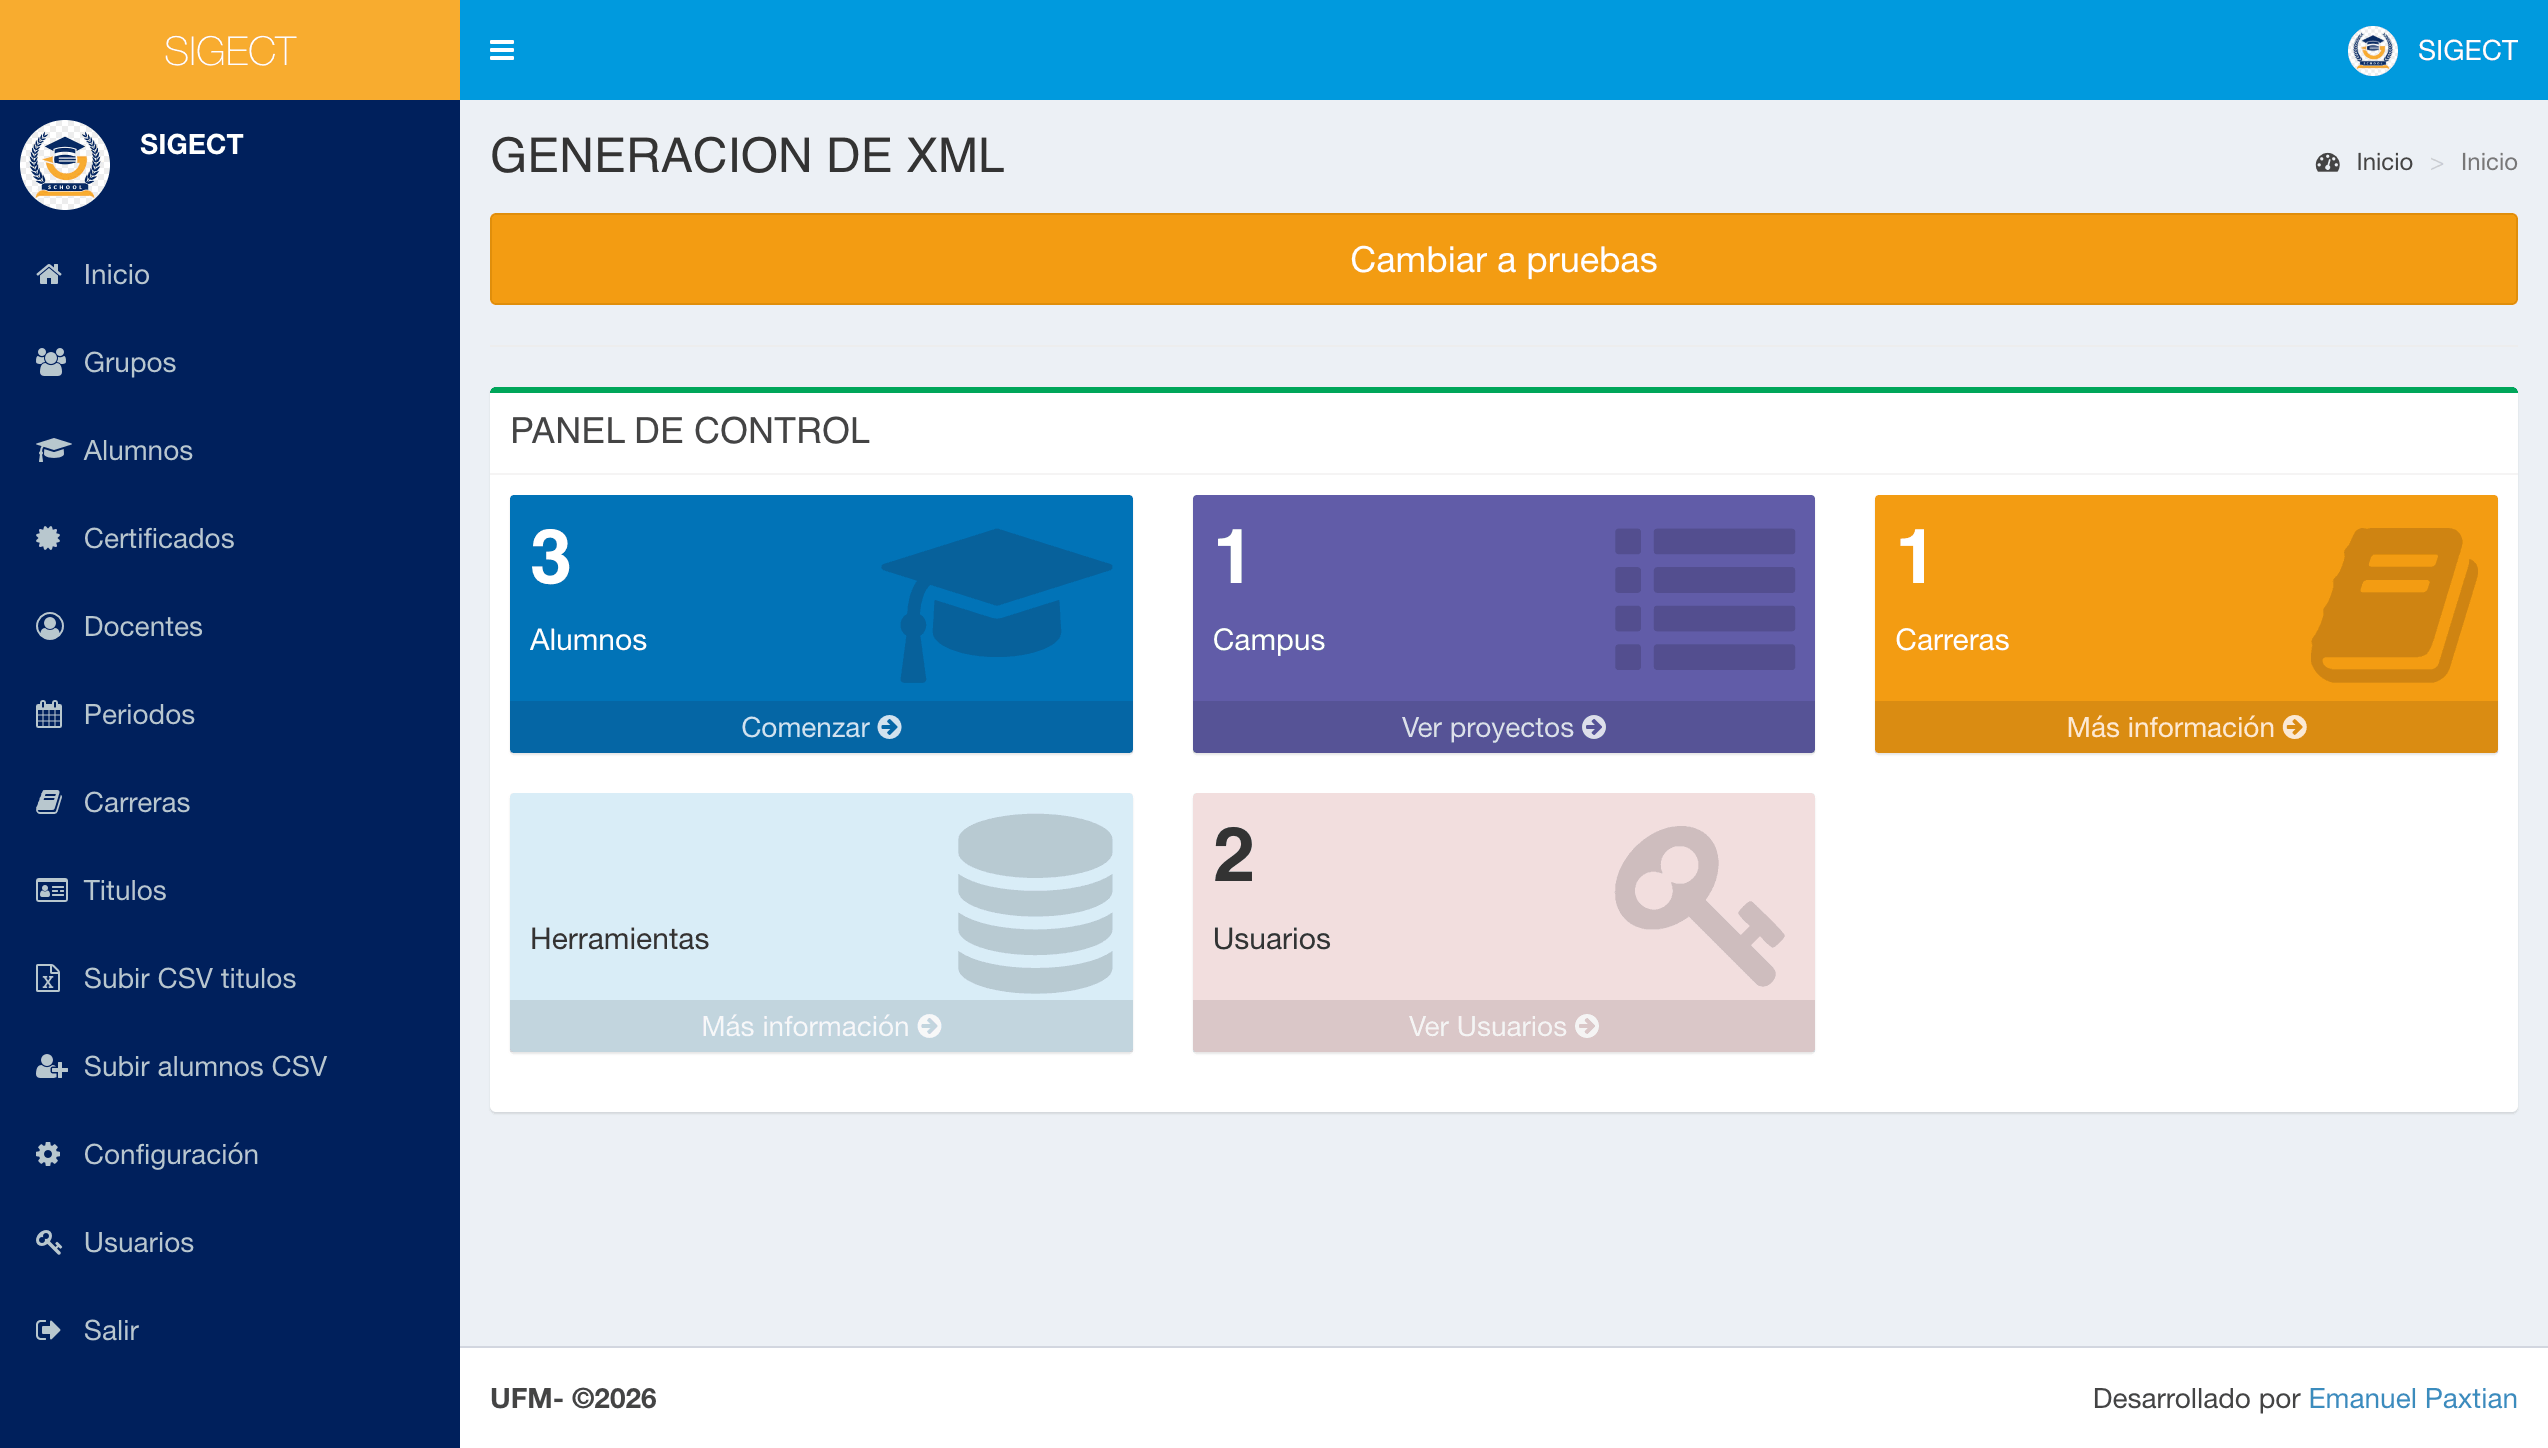Screen dimensions: 2548x1448
Task: Toggle the sidebar with the hamburger button
Action: coord(502,49)
